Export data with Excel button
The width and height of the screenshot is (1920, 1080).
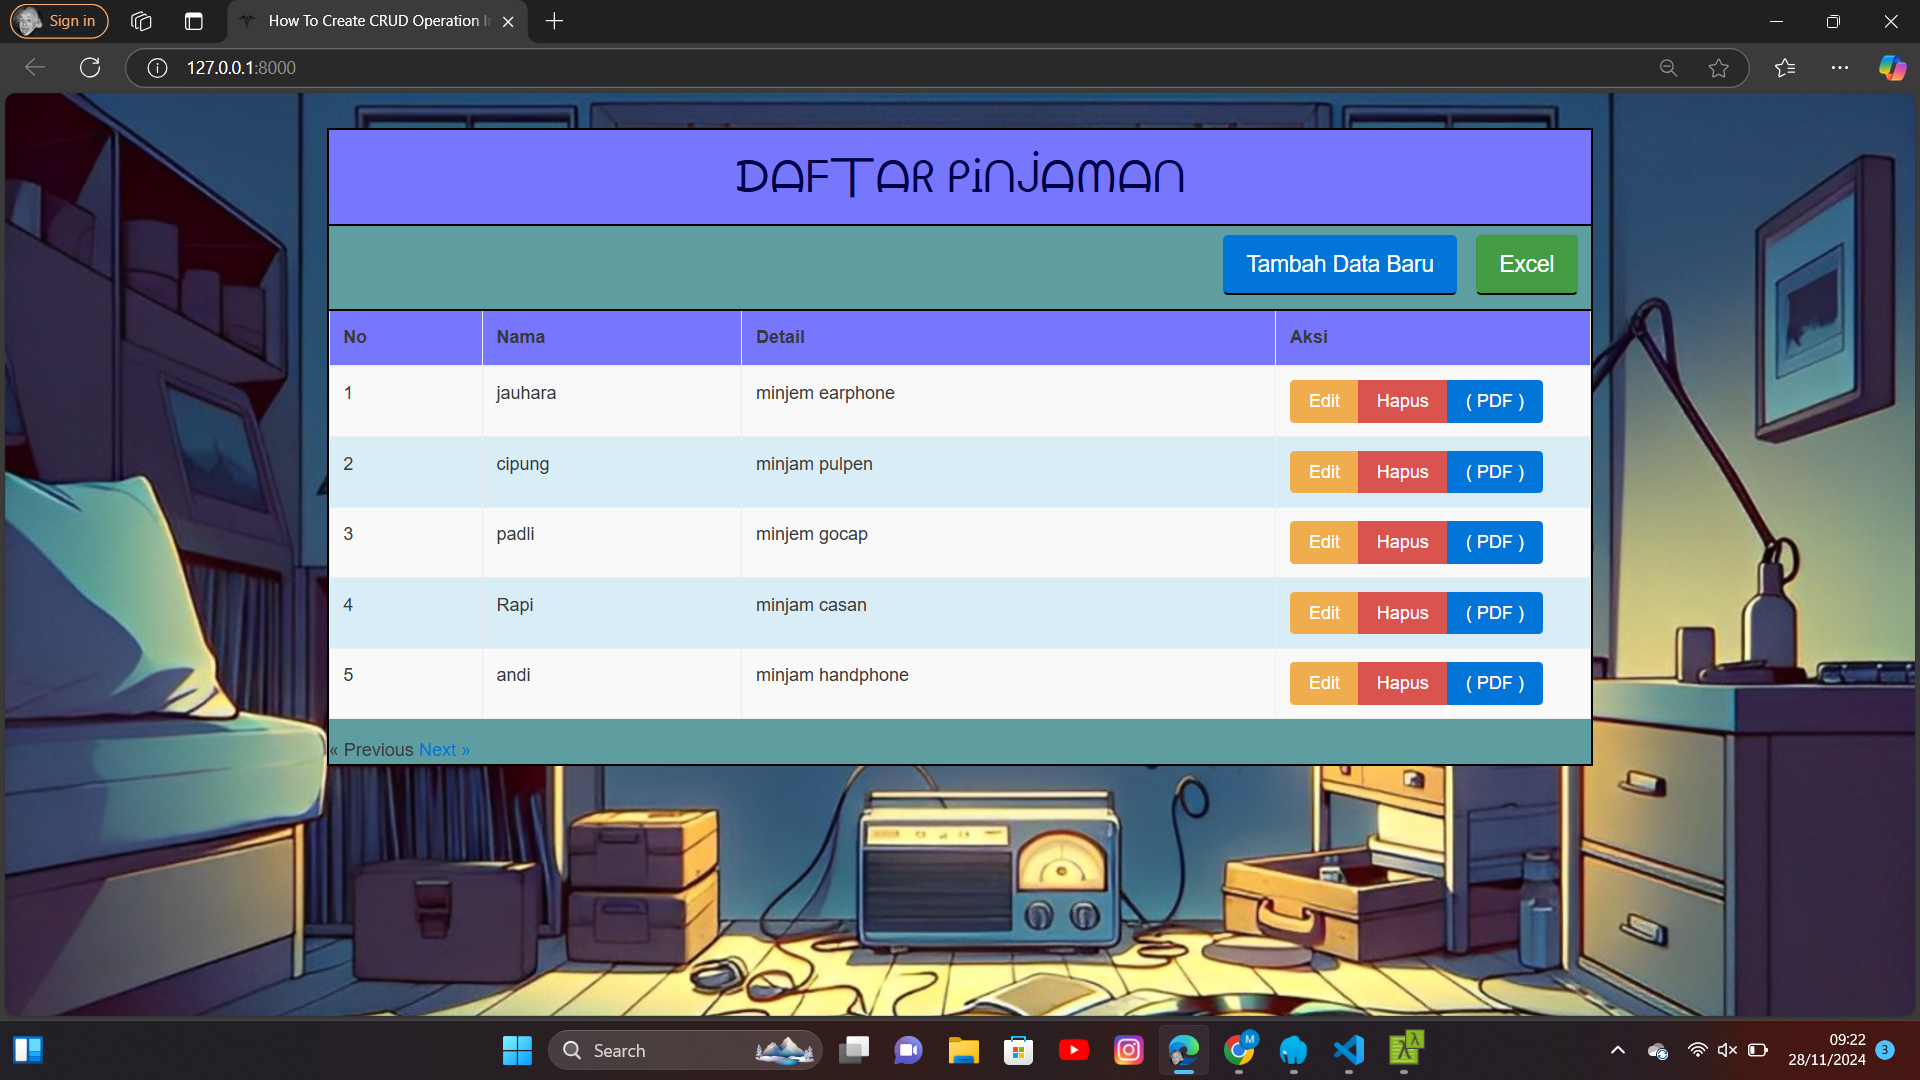coord(1526,264)
